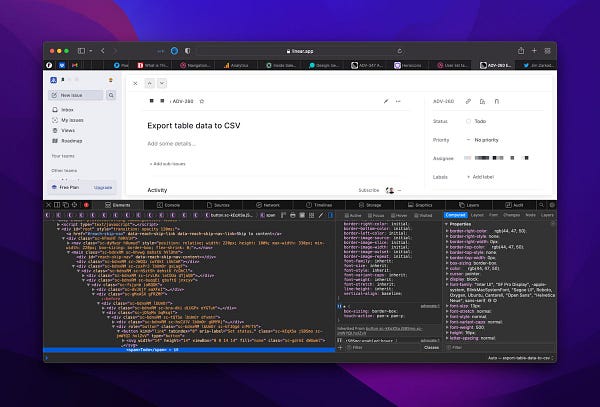
Task: Expand the border-right-color computed property
Action: [x=447, y=231]
